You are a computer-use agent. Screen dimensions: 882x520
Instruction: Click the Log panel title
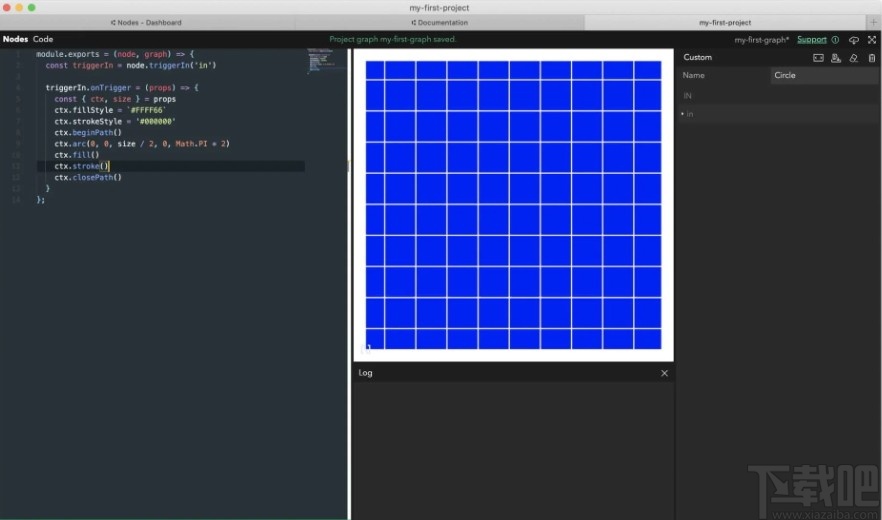pyautogui.click(x=365, y=373)
